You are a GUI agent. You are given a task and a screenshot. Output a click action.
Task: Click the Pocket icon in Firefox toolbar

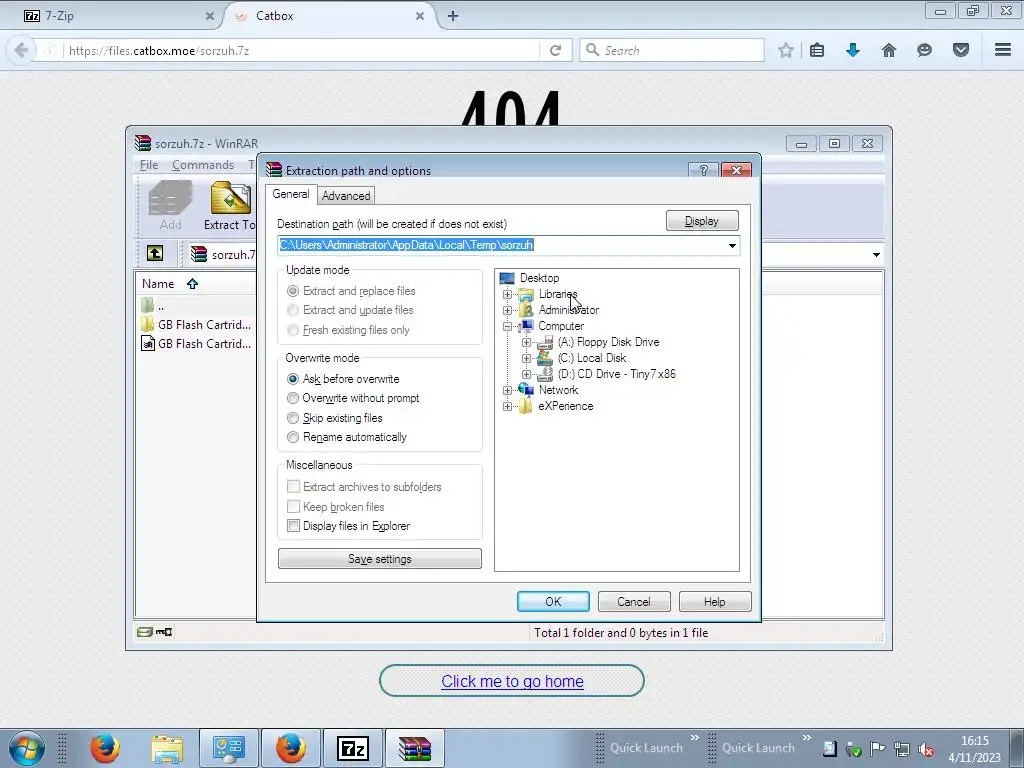coord(961,50)
